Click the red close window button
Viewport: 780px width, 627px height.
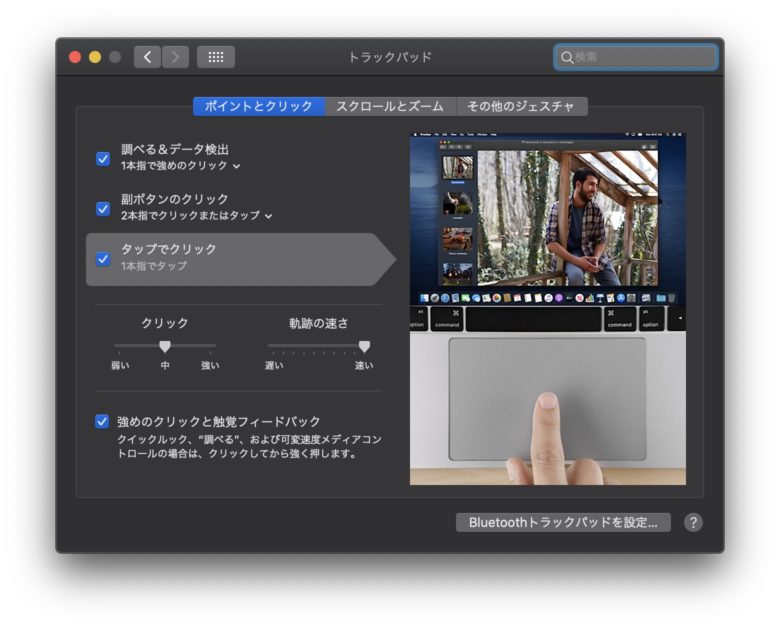point(75,57)
